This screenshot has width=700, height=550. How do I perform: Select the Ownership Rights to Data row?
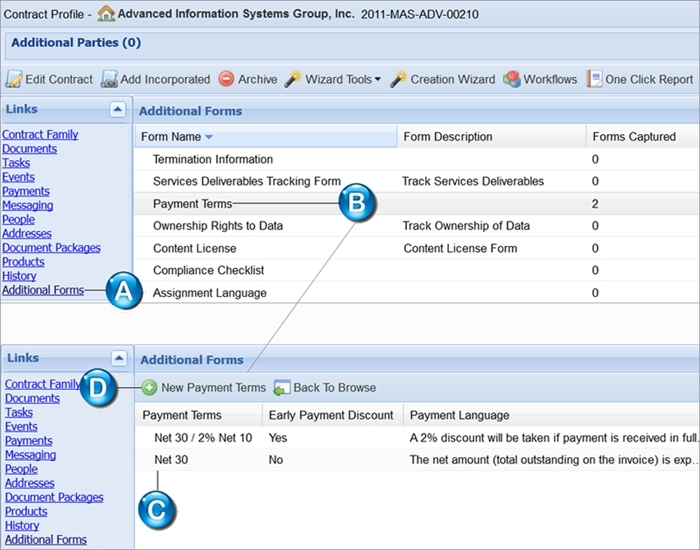coord(417,226)
